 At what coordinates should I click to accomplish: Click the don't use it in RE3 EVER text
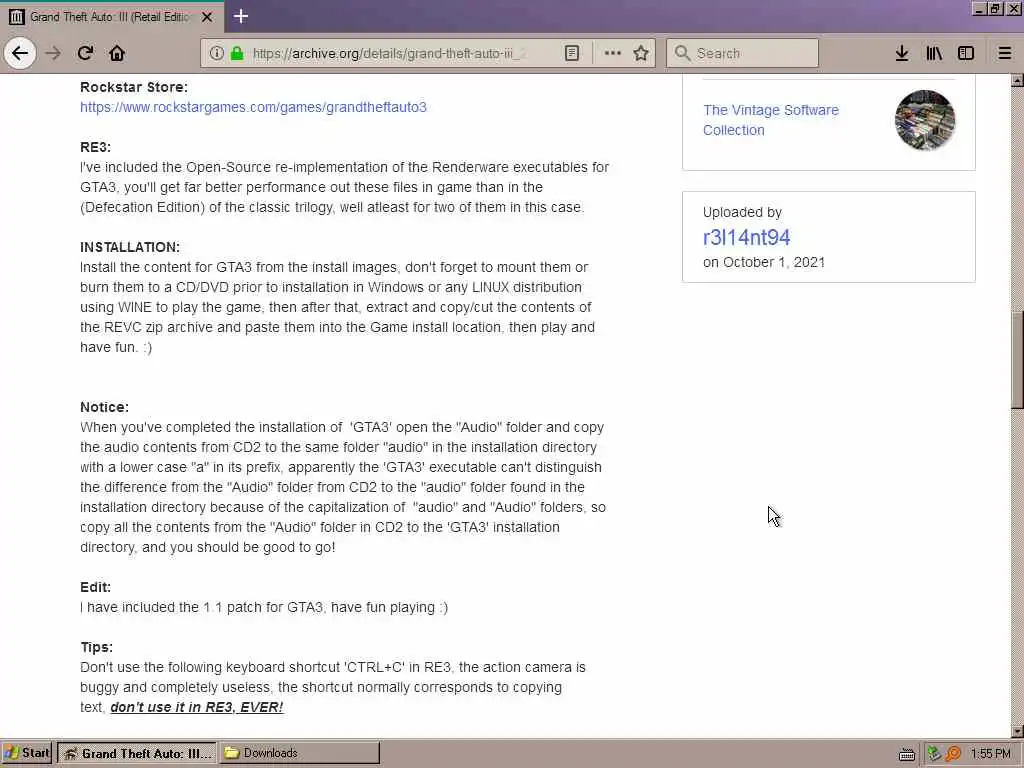point(197,707)
